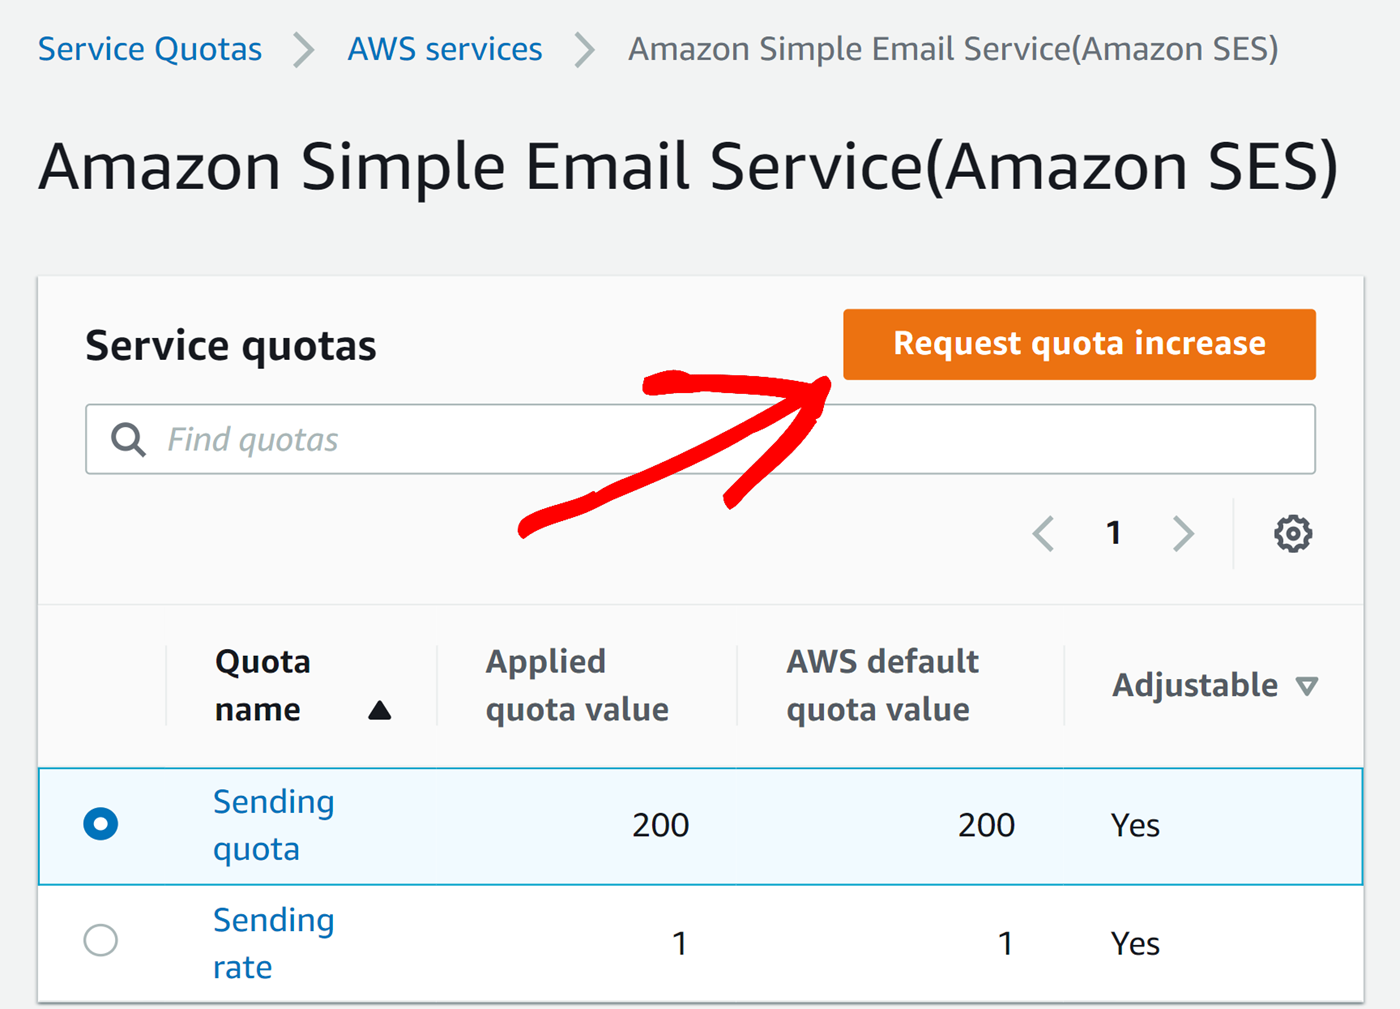Follow the Sending rate link
Image resolution: width=1400 pixels, height=1009 pixels.
272,942
